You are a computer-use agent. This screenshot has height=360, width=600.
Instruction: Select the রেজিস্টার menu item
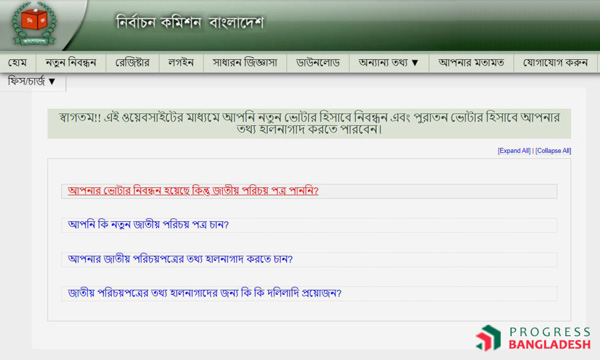pos(132,62)
